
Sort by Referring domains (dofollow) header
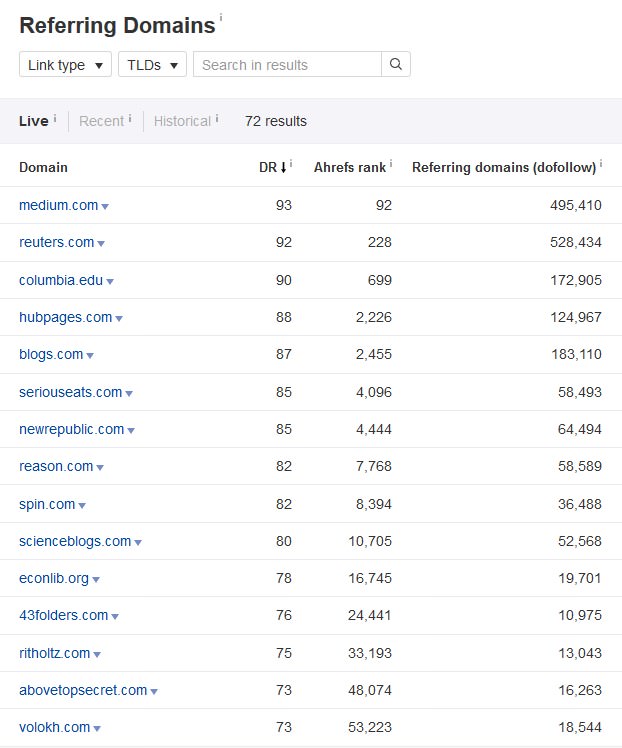point(504,167)
